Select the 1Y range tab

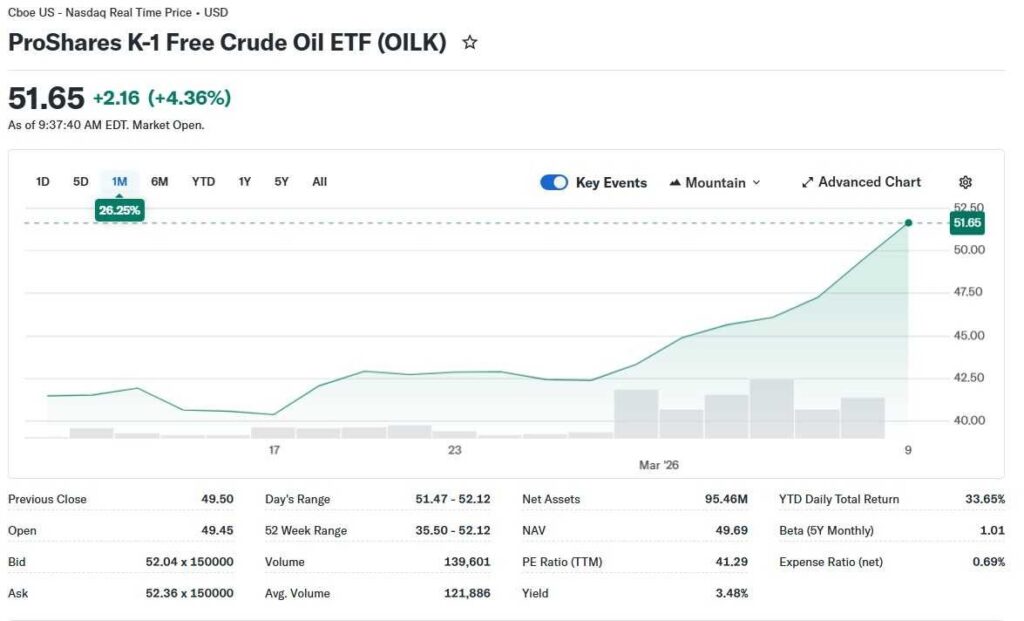pos(244,181)
